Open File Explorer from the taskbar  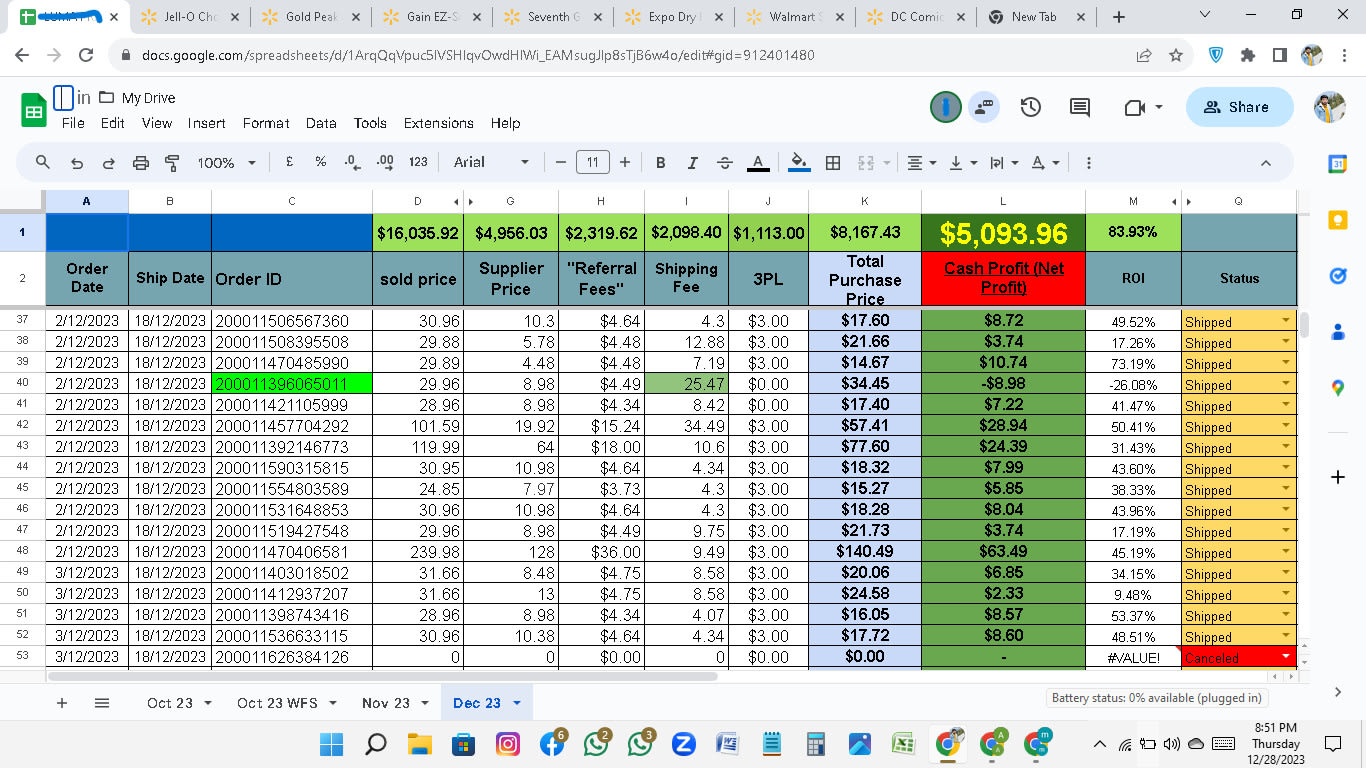(x=420, y=744)
